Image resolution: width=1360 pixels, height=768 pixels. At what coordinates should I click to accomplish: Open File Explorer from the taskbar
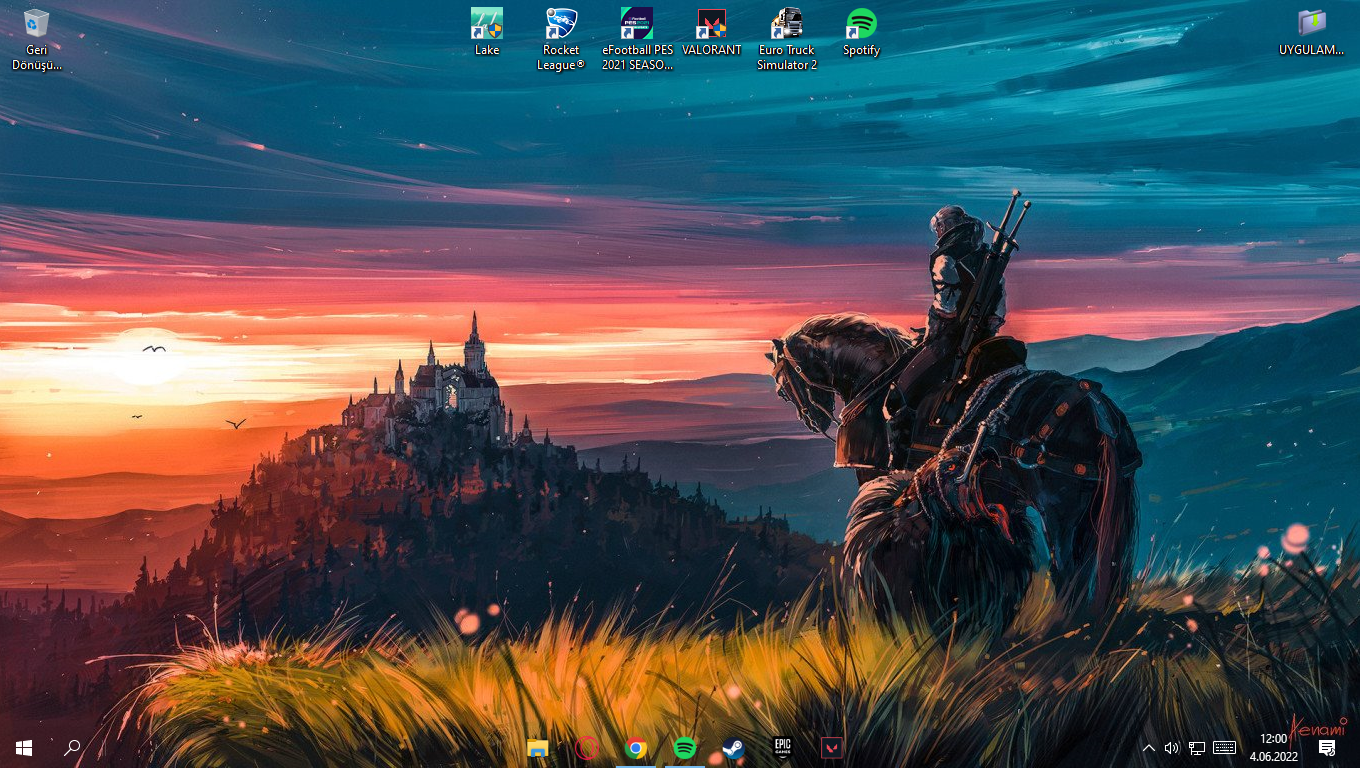538,748
